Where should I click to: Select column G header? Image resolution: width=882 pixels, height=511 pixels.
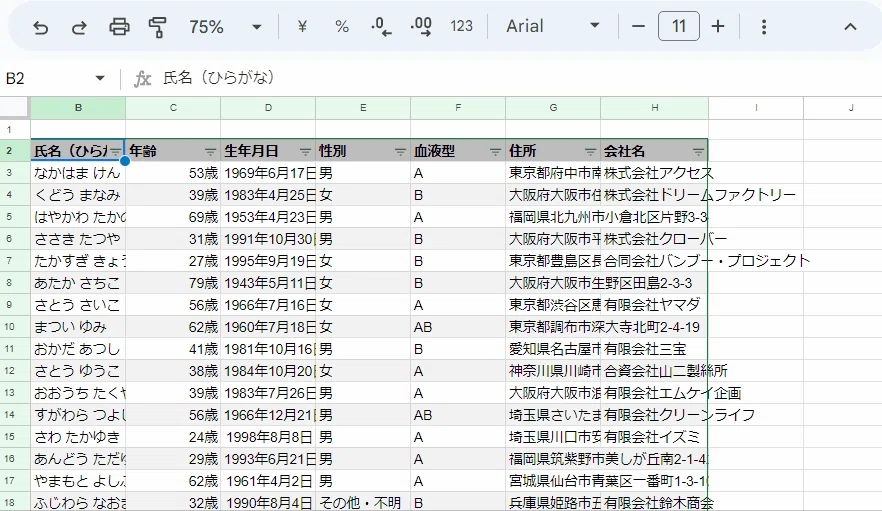click(553, 107)
